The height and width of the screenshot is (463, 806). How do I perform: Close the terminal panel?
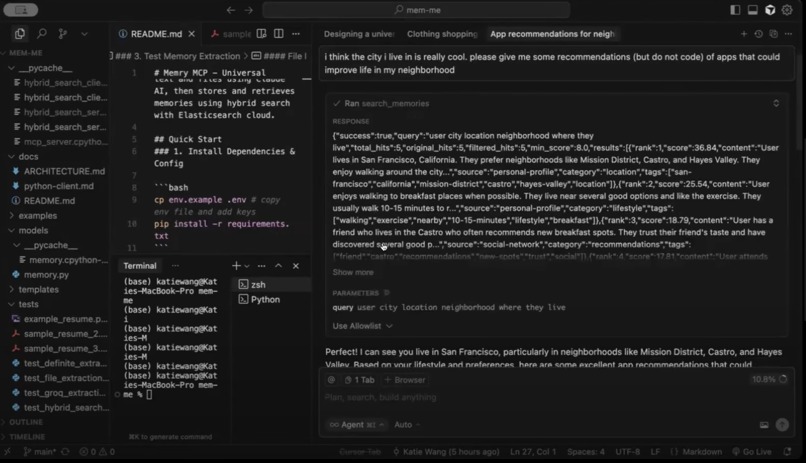pos(296,266)
